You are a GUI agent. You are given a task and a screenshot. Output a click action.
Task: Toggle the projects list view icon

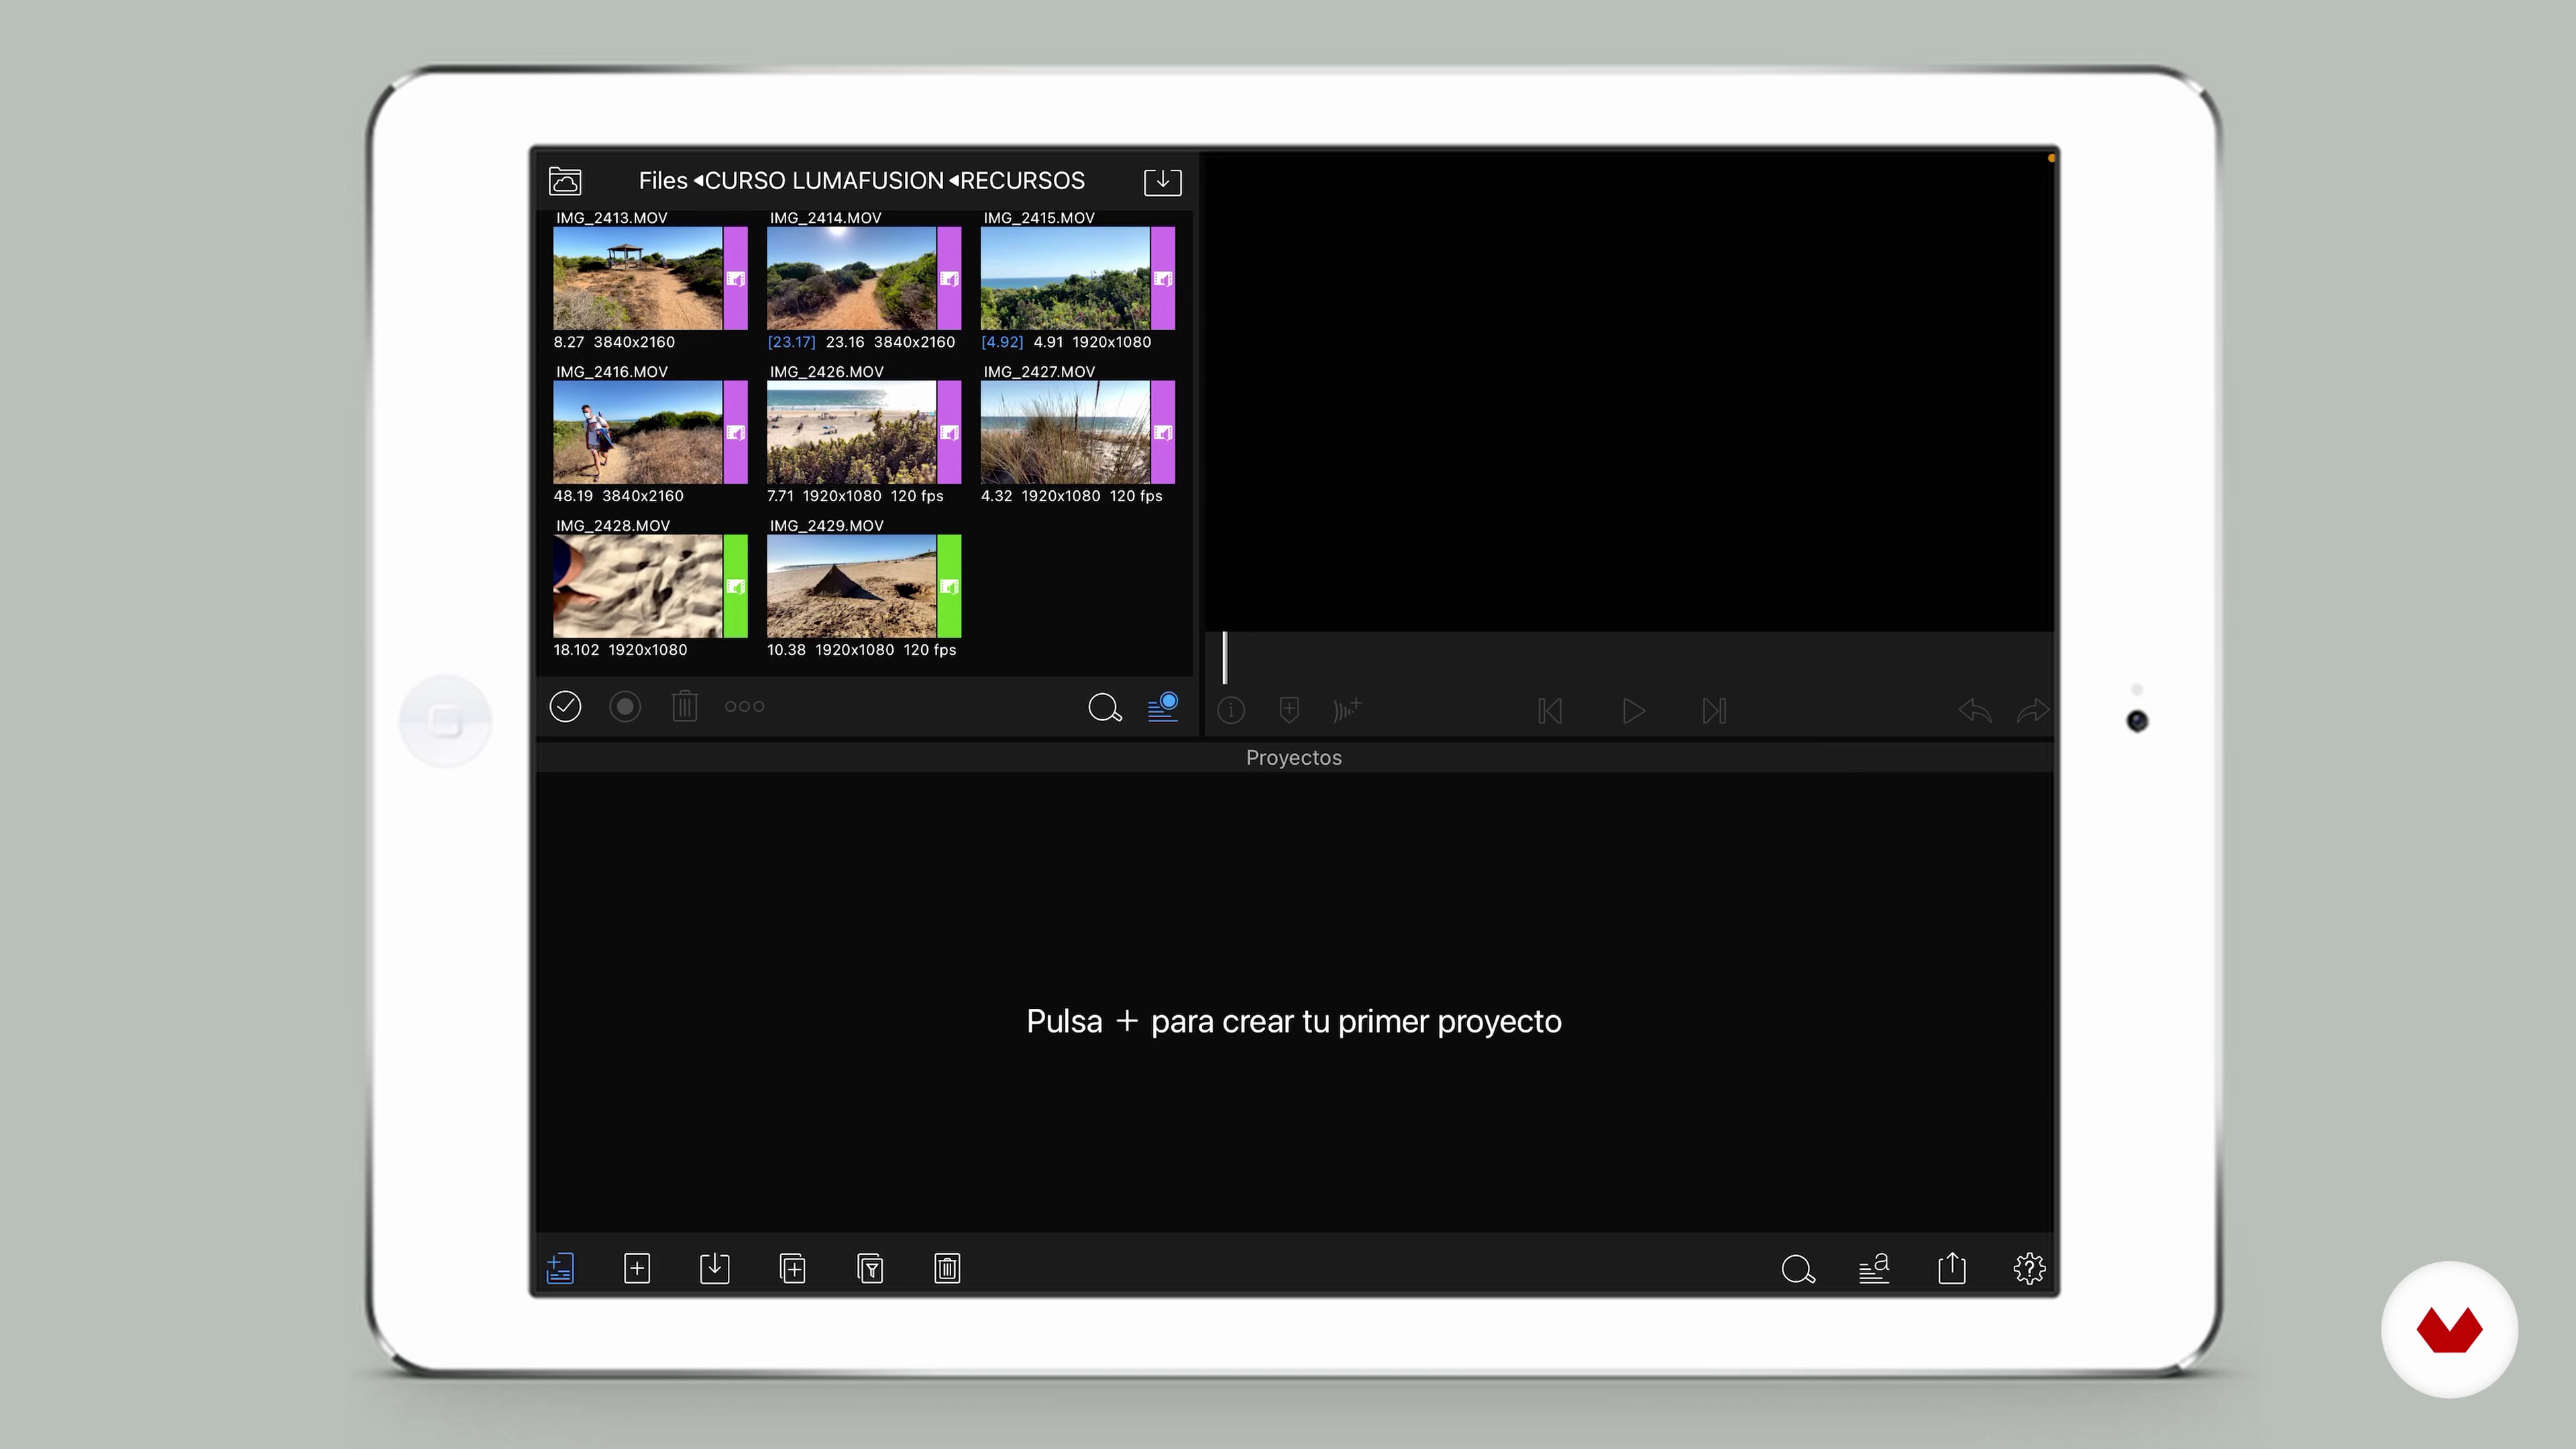tap(560, 1268)
